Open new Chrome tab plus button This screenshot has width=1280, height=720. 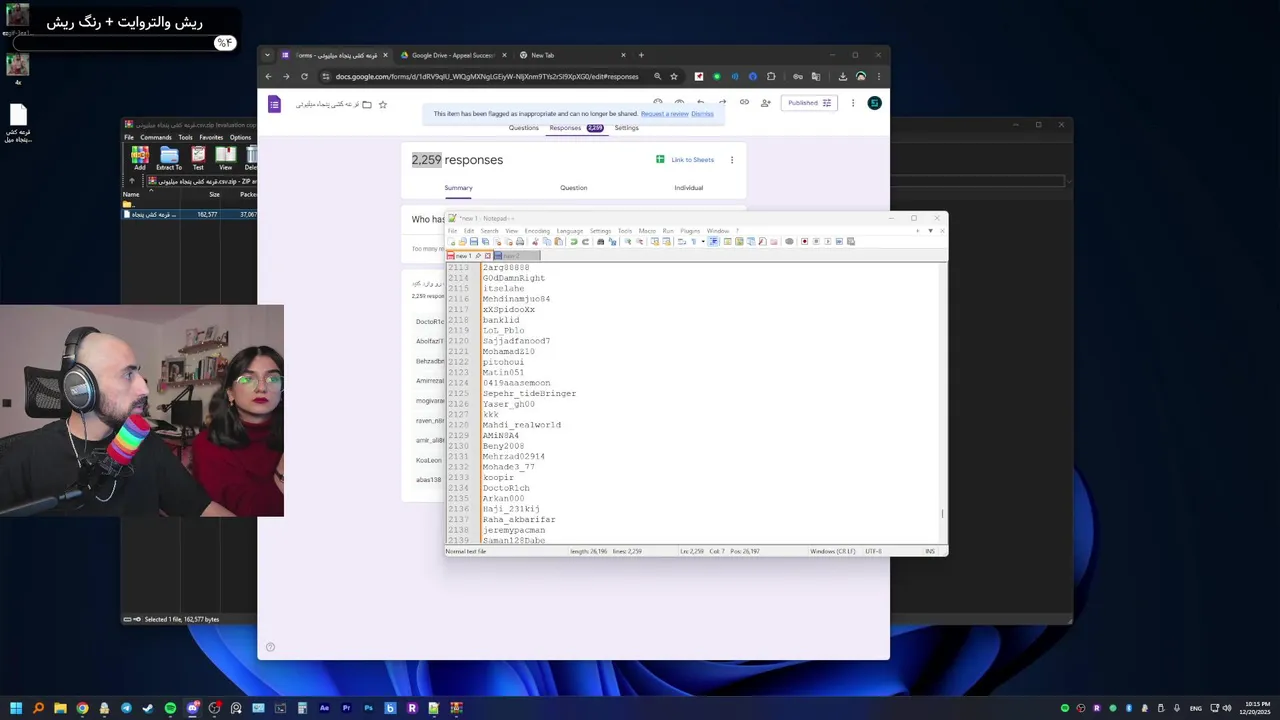[641, 55]
